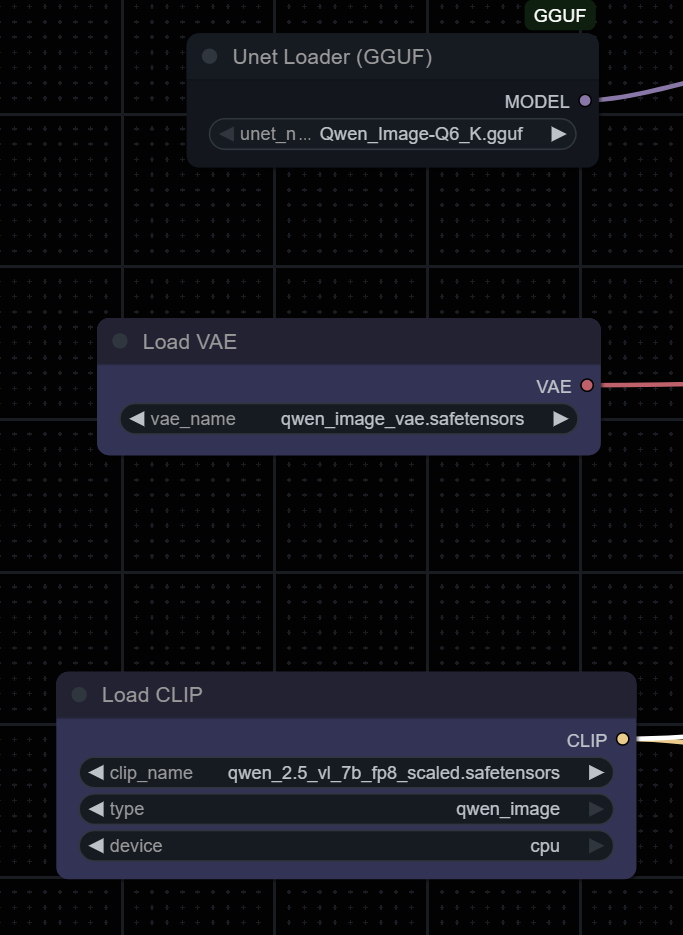Viewport: 683px width, 935px height.
Task: Open clip_name dropdown showing qwen_2.5_vl_7b_fp8_scaled.safetensors
Action: pos(346,773)
